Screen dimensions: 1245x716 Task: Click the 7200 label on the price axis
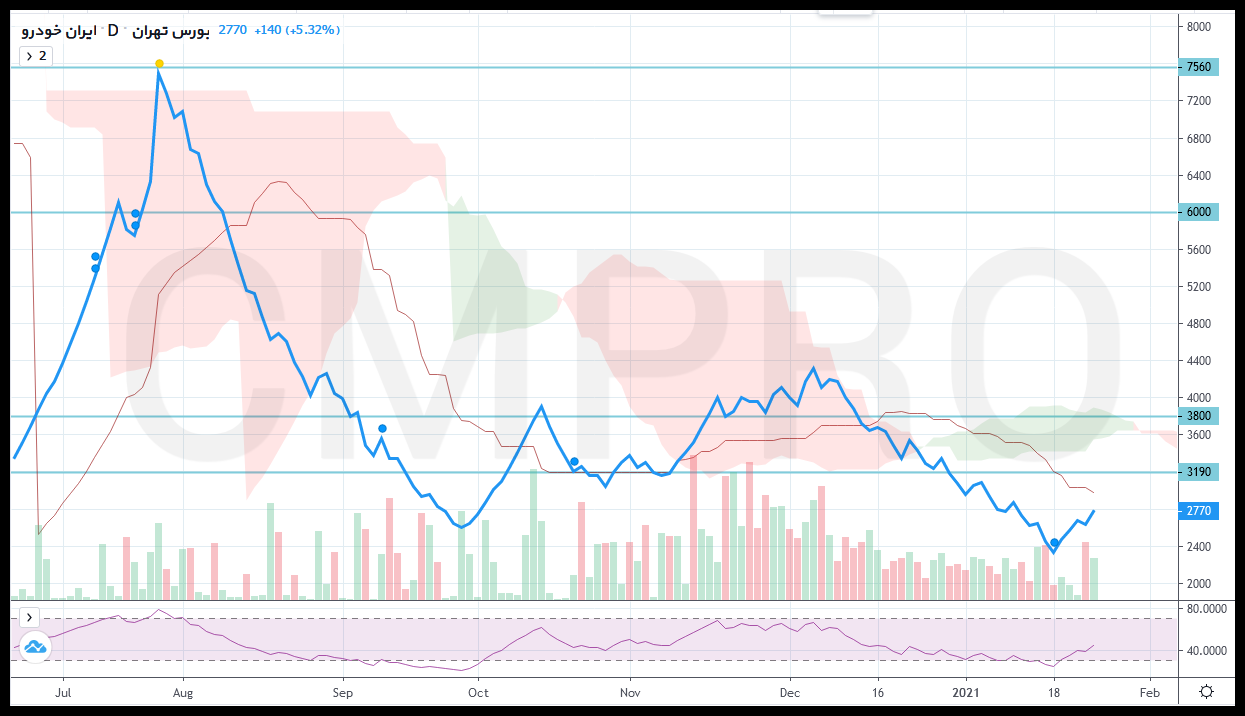1200,101
